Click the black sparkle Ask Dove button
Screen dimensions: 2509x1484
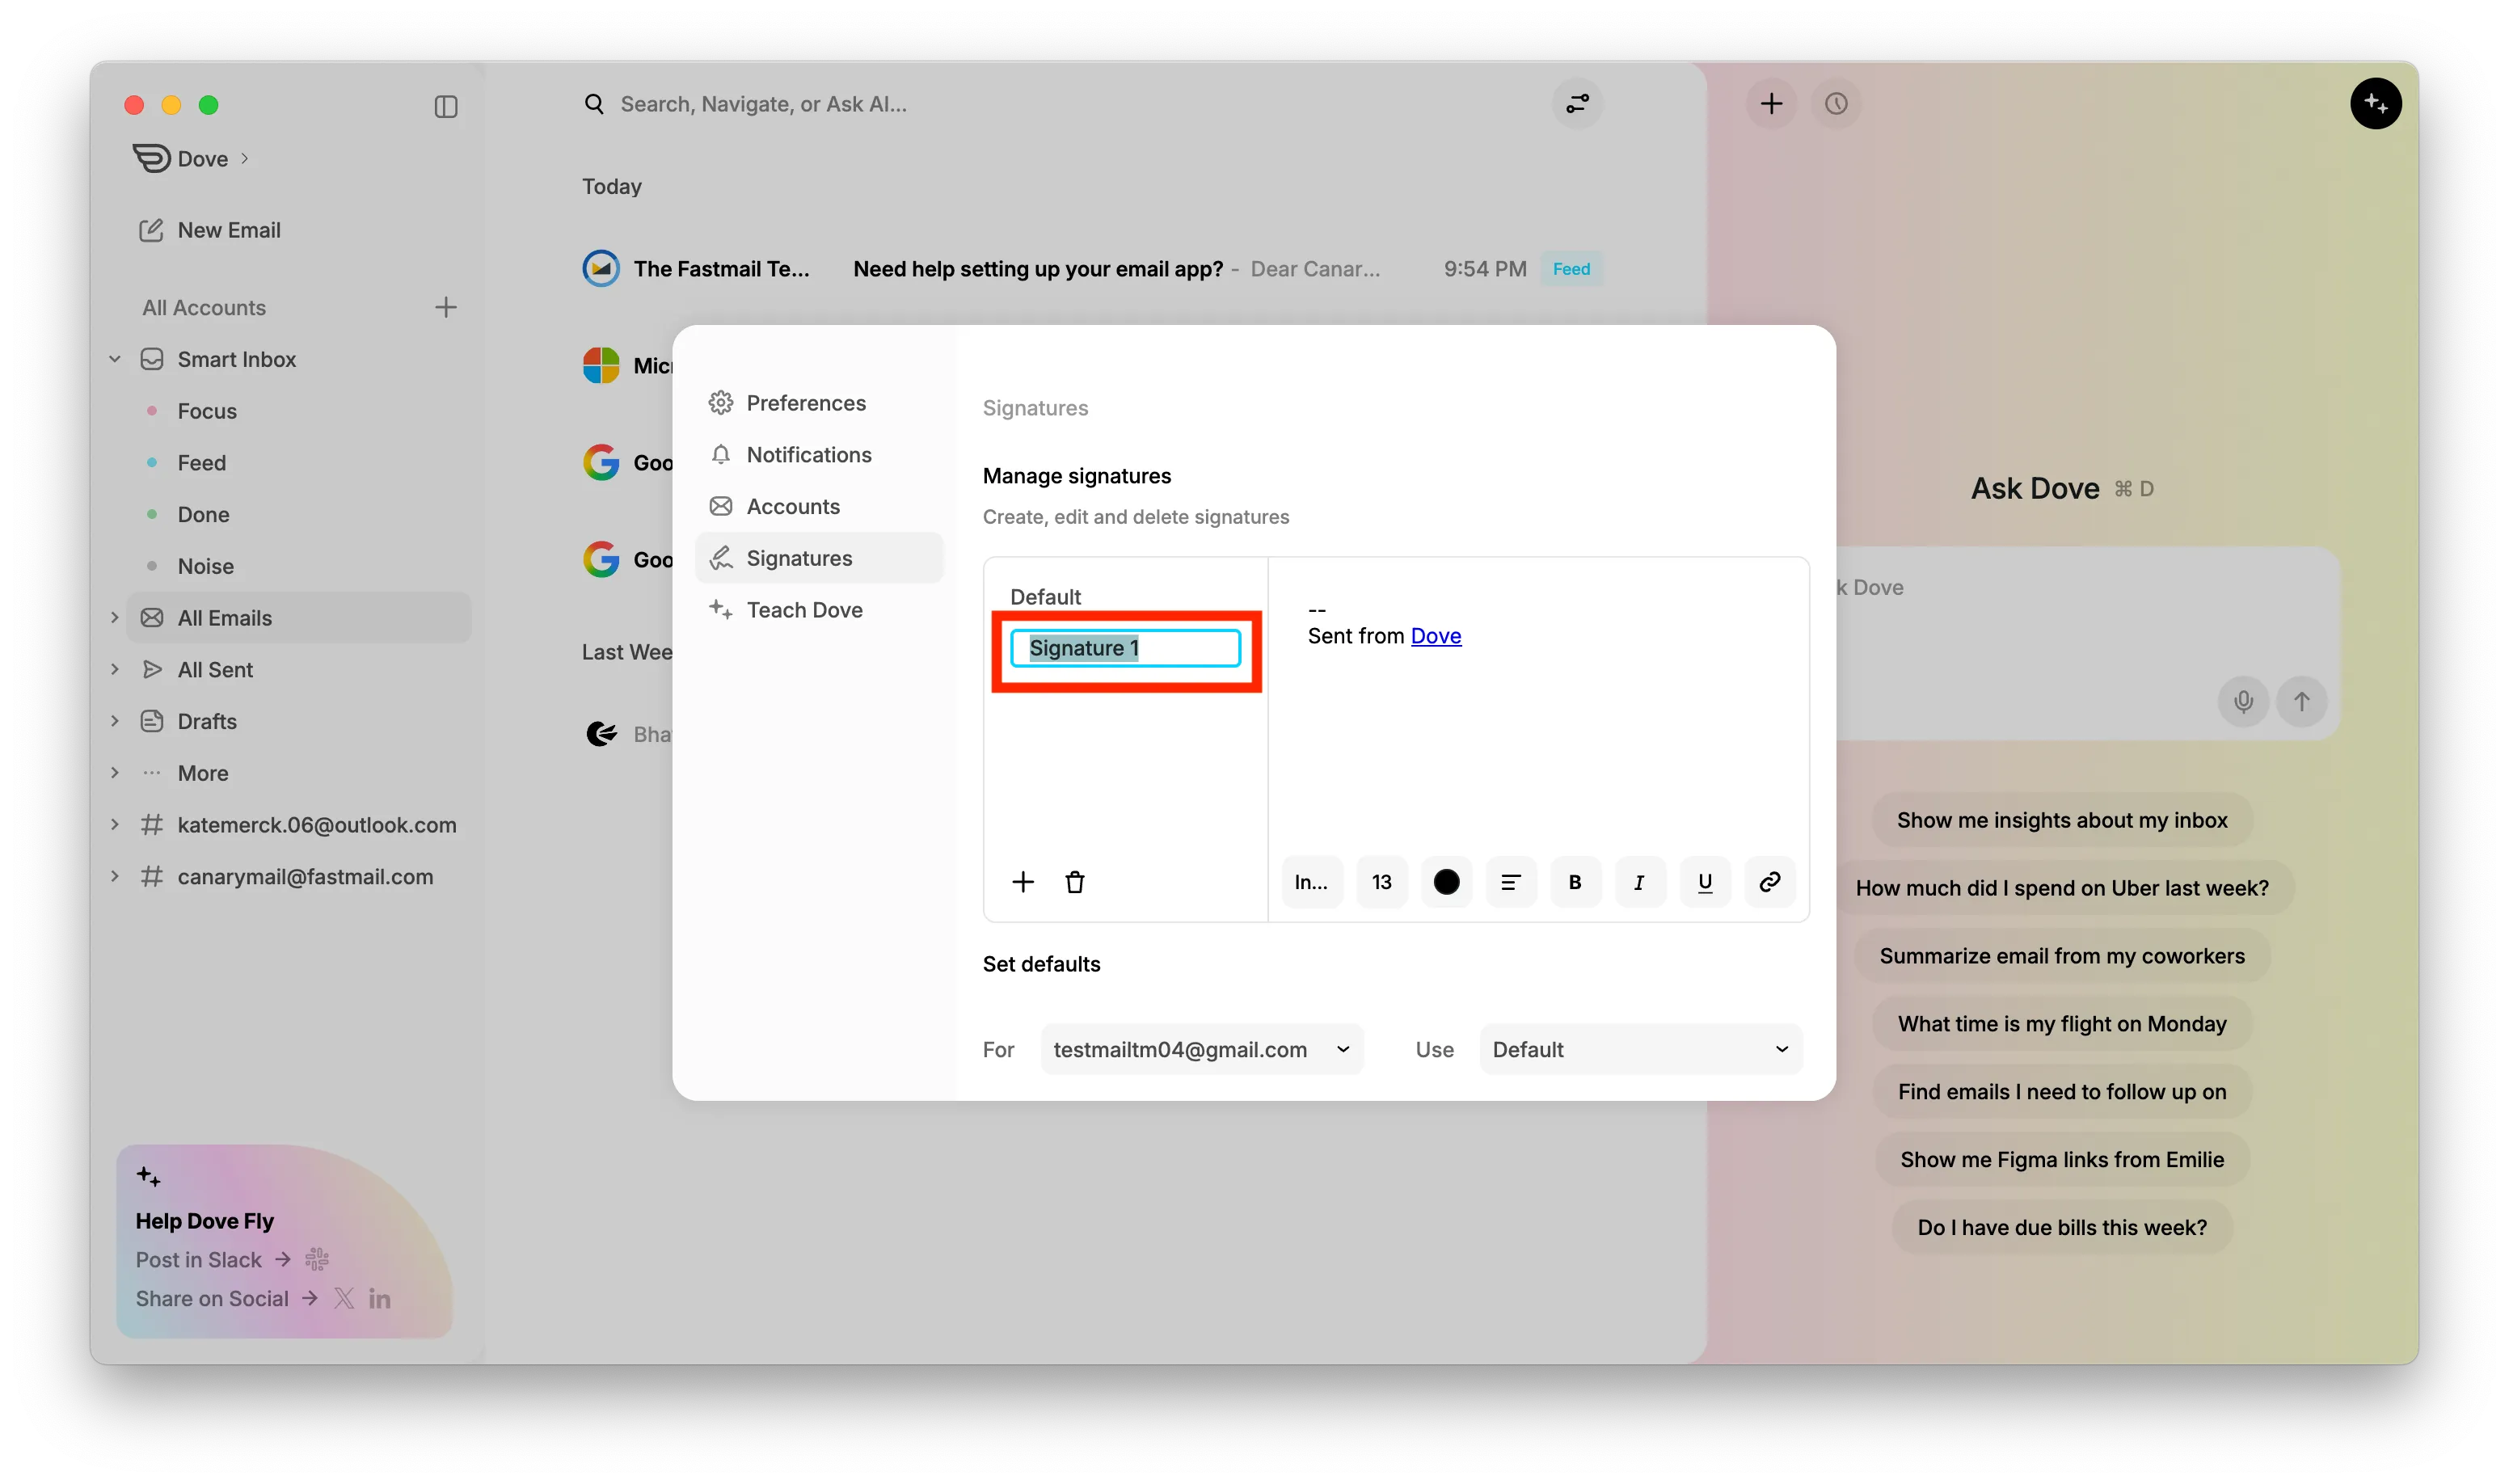coord(2375,104)
